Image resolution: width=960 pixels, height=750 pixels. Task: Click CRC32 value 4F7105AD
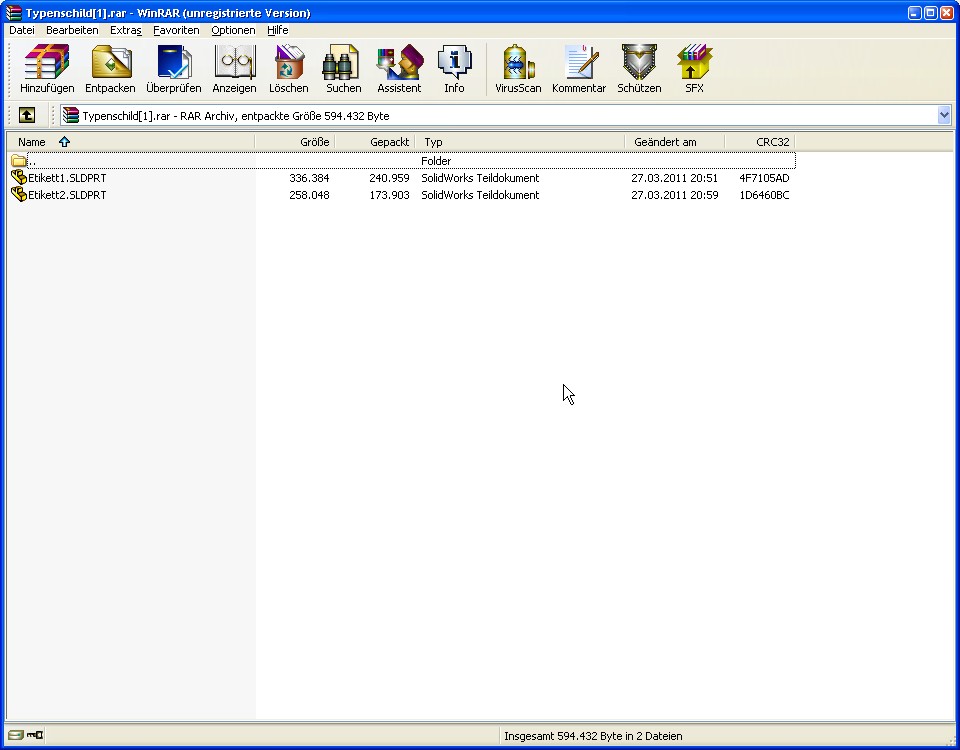(x=764, y=178)
